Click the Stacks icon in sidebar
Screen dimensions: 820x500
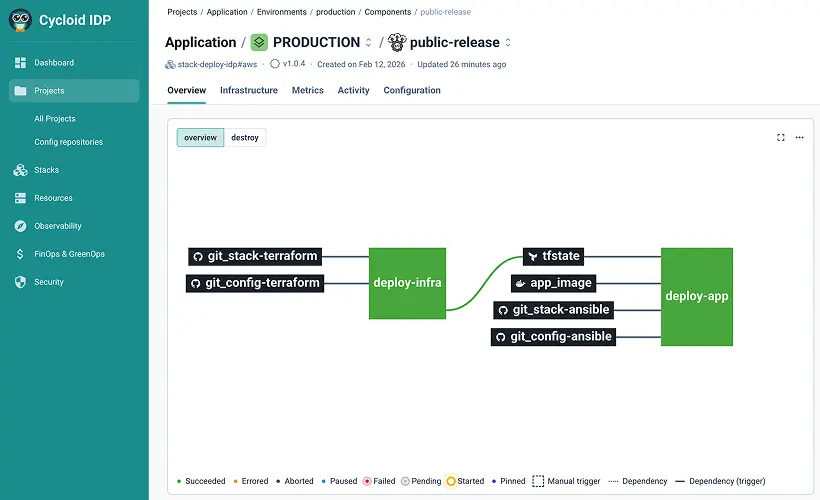(20, 170)
